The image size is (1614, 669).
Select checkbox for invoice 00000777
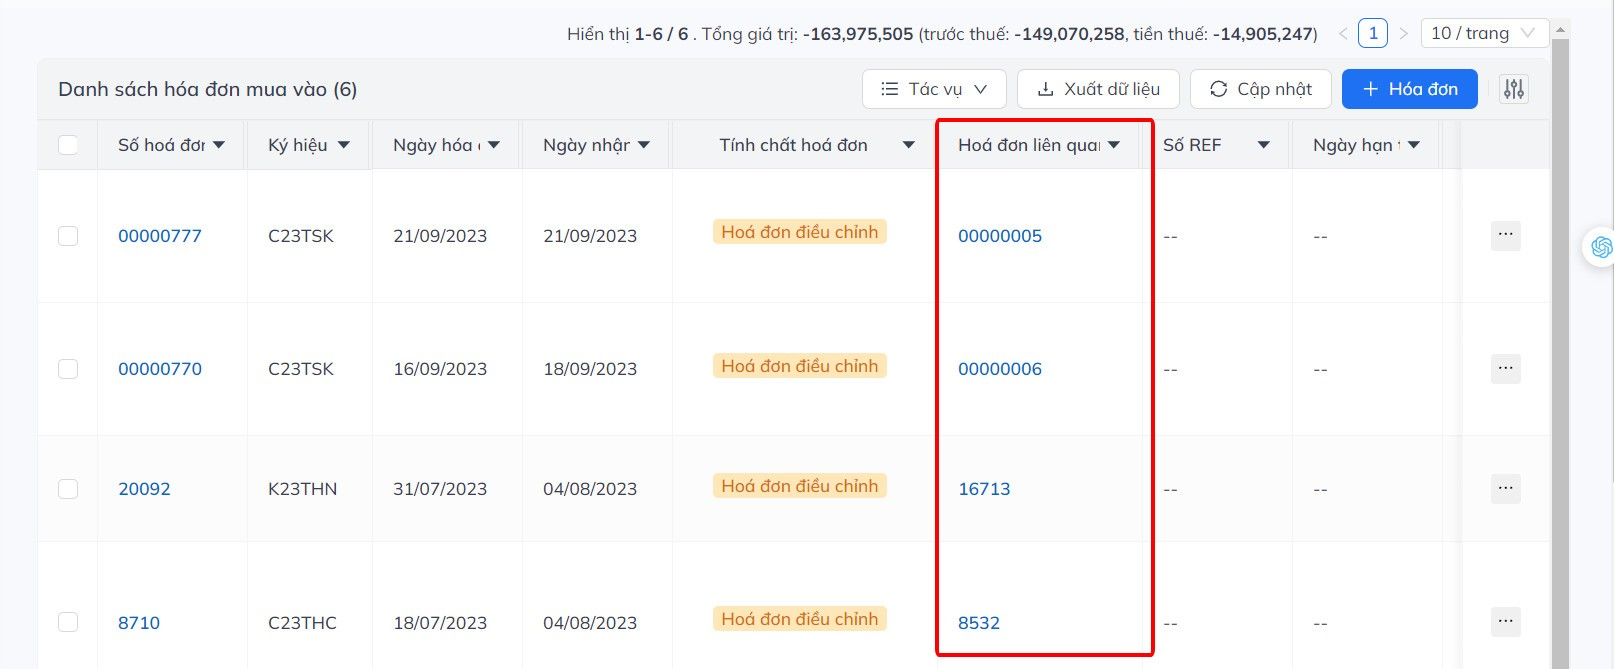tap(68, 236)
